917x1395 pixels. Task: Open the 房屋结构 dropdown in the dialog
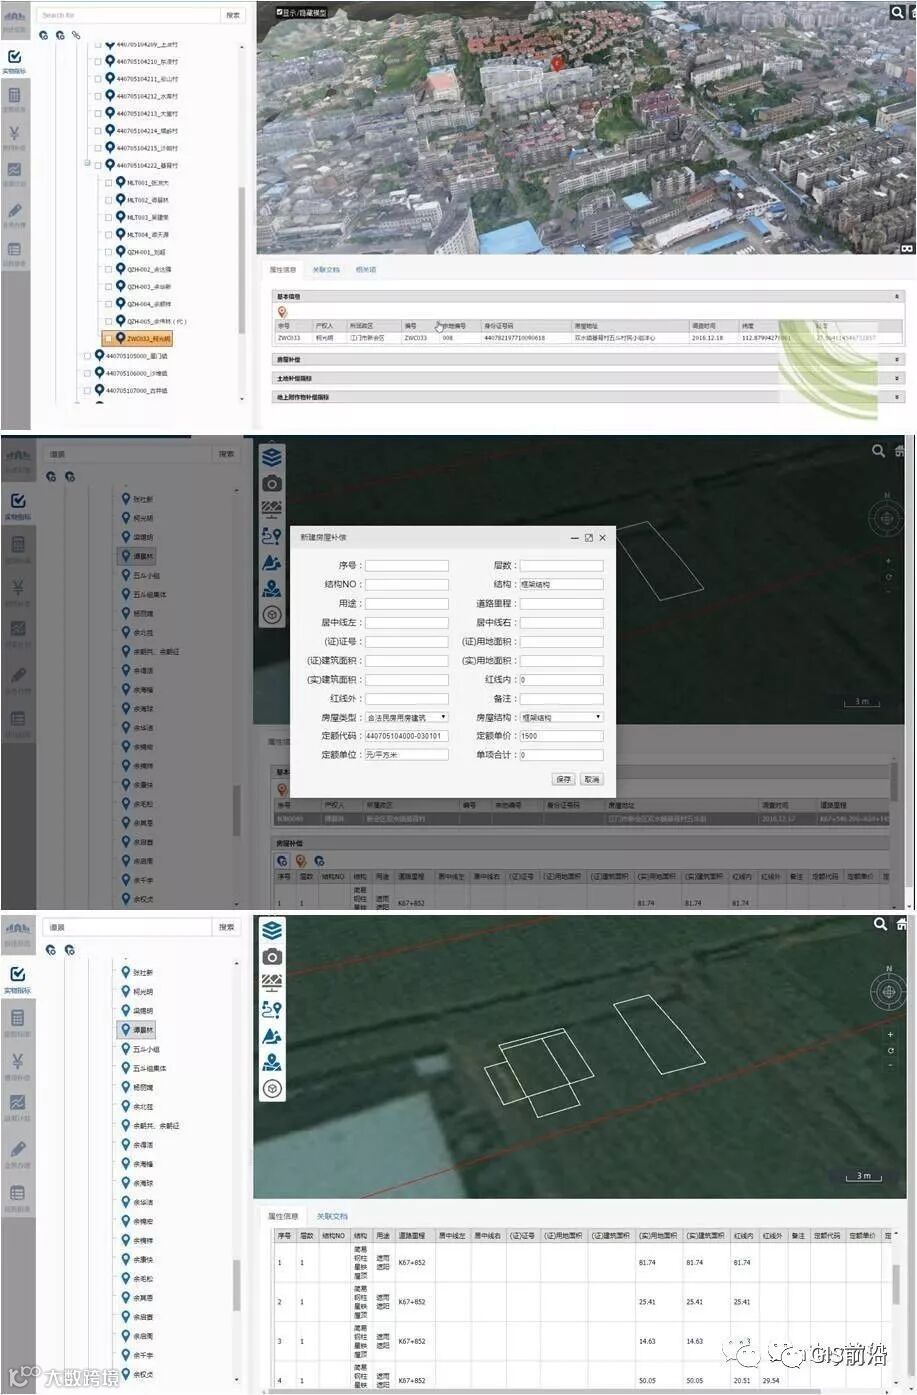tap(561, 717)
